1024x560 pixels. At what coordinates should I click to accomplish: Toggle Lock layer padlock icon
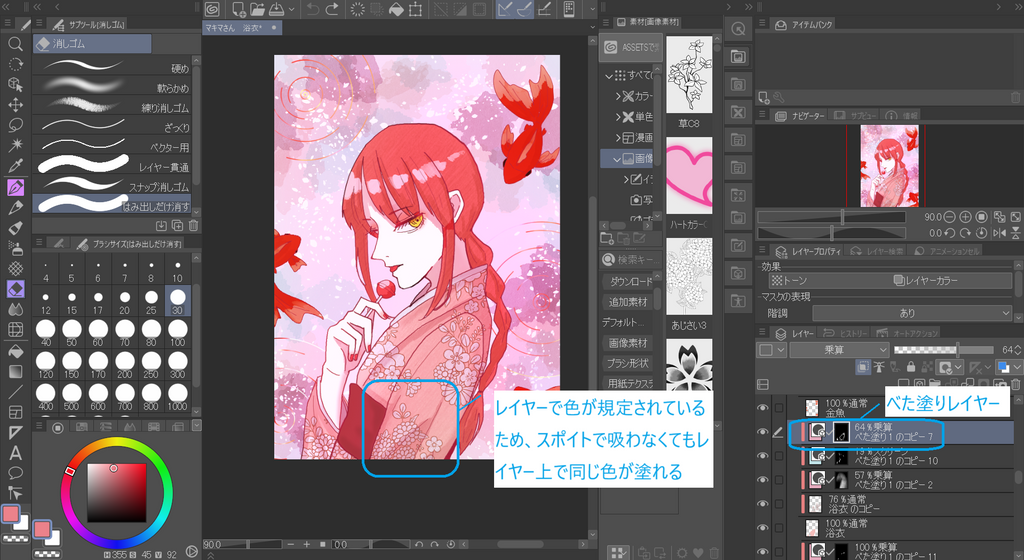pos(911,367)
